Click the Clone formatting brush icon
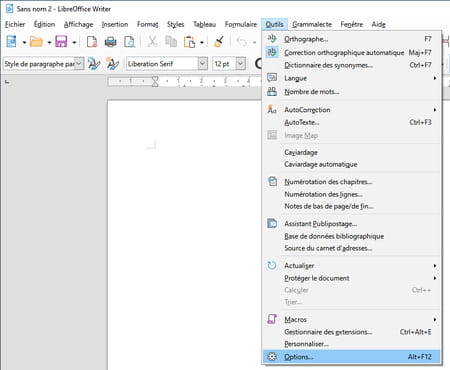450x370 pixels. (x=219, y=42)
